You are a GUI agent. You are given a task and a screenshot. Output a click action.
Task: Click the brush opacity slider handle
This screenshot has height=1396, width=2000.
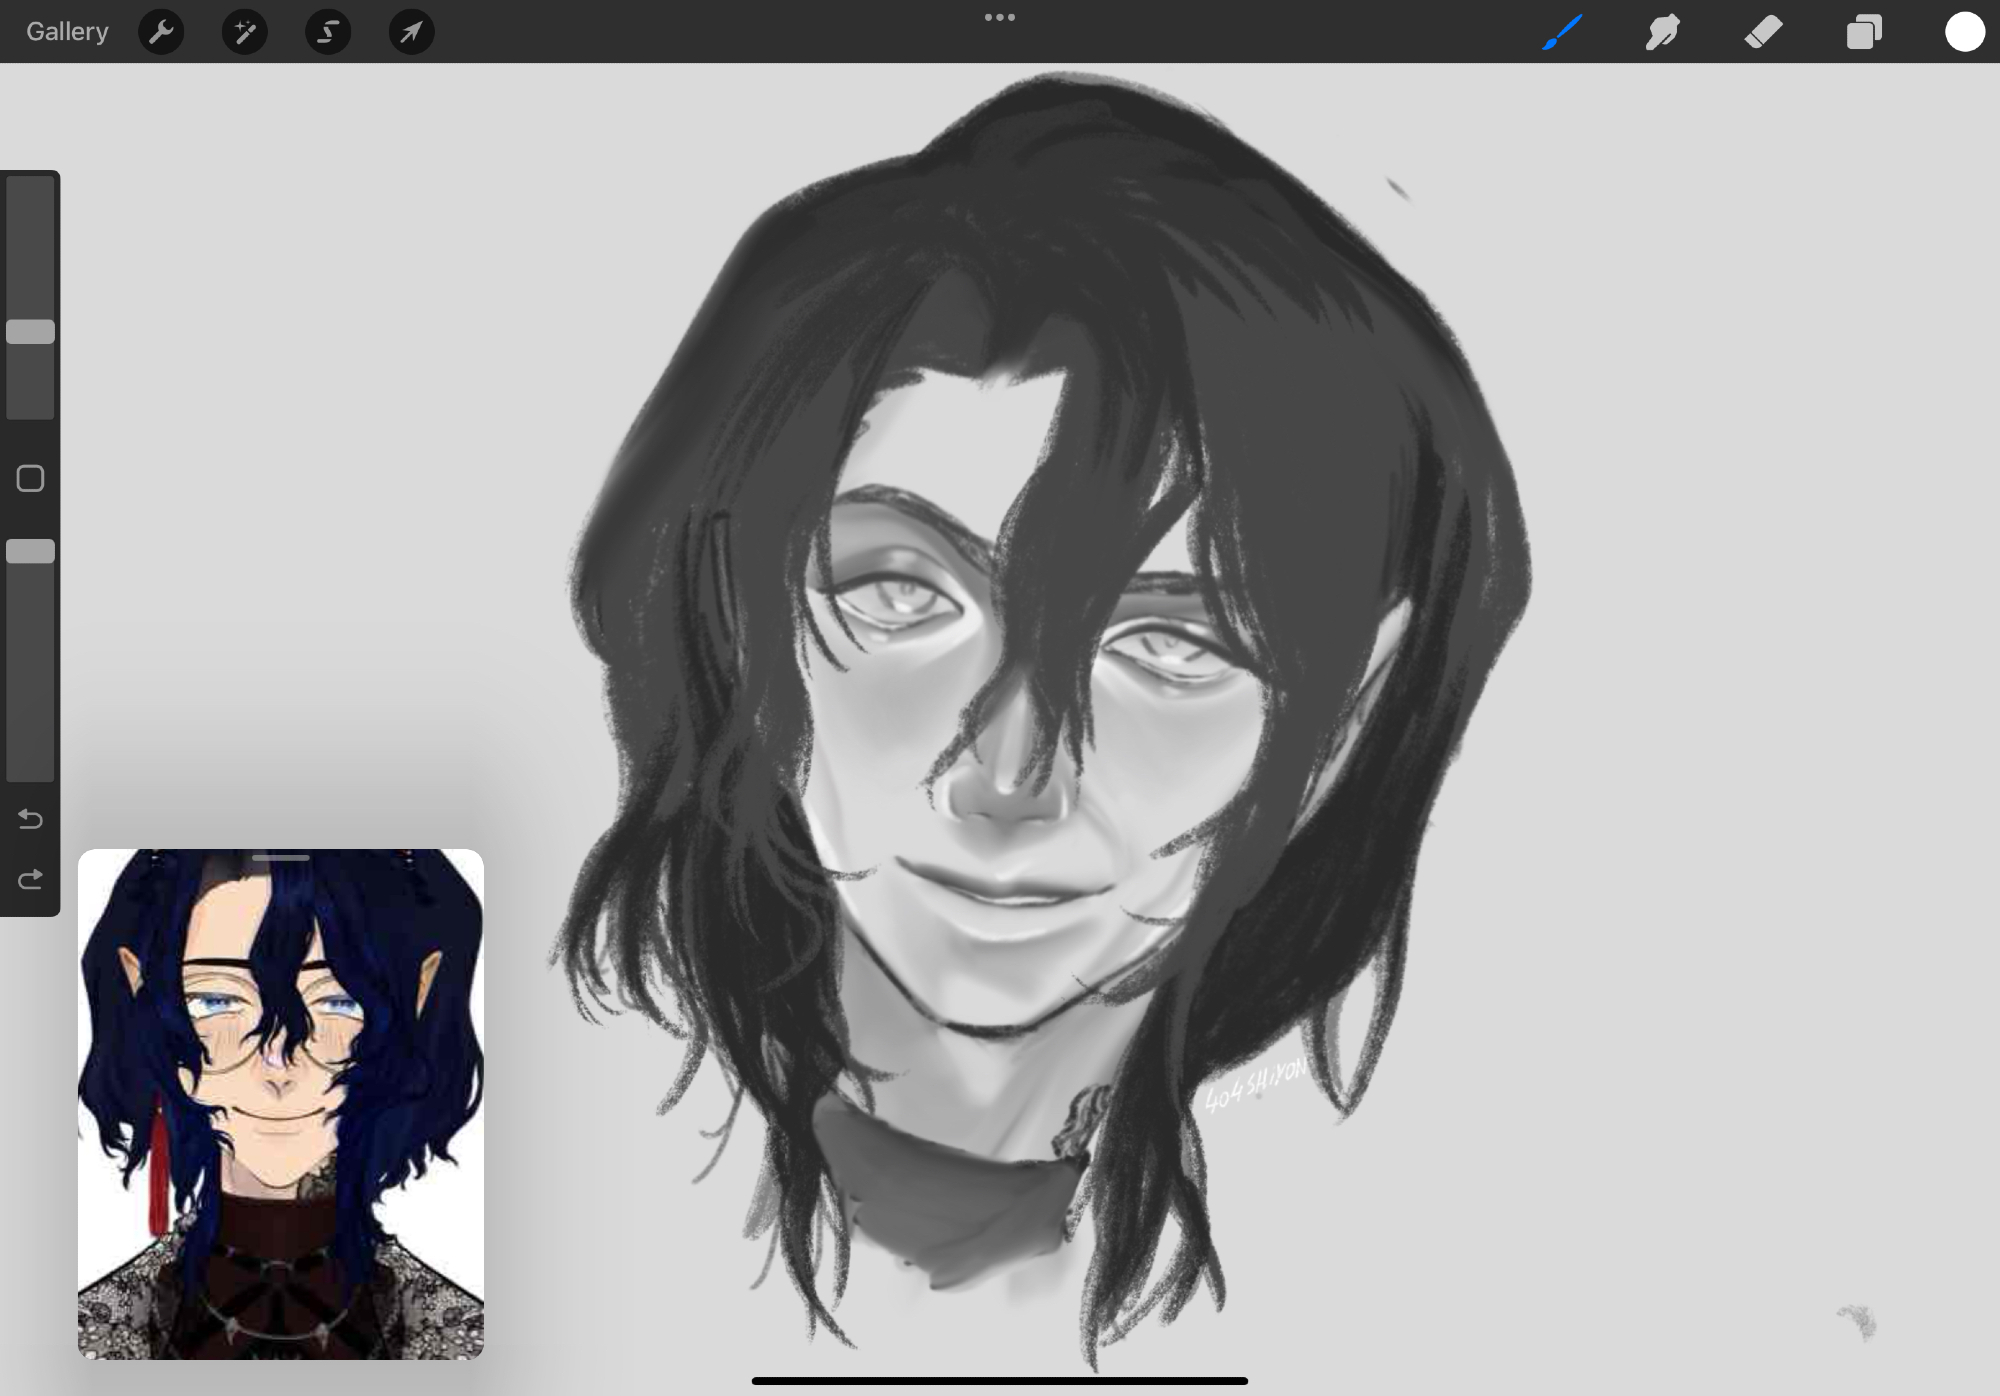tap(30, 551)
